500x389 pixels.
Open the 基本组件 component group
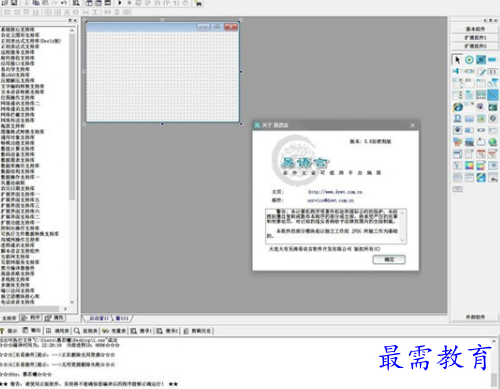click(x=475, y=29)
